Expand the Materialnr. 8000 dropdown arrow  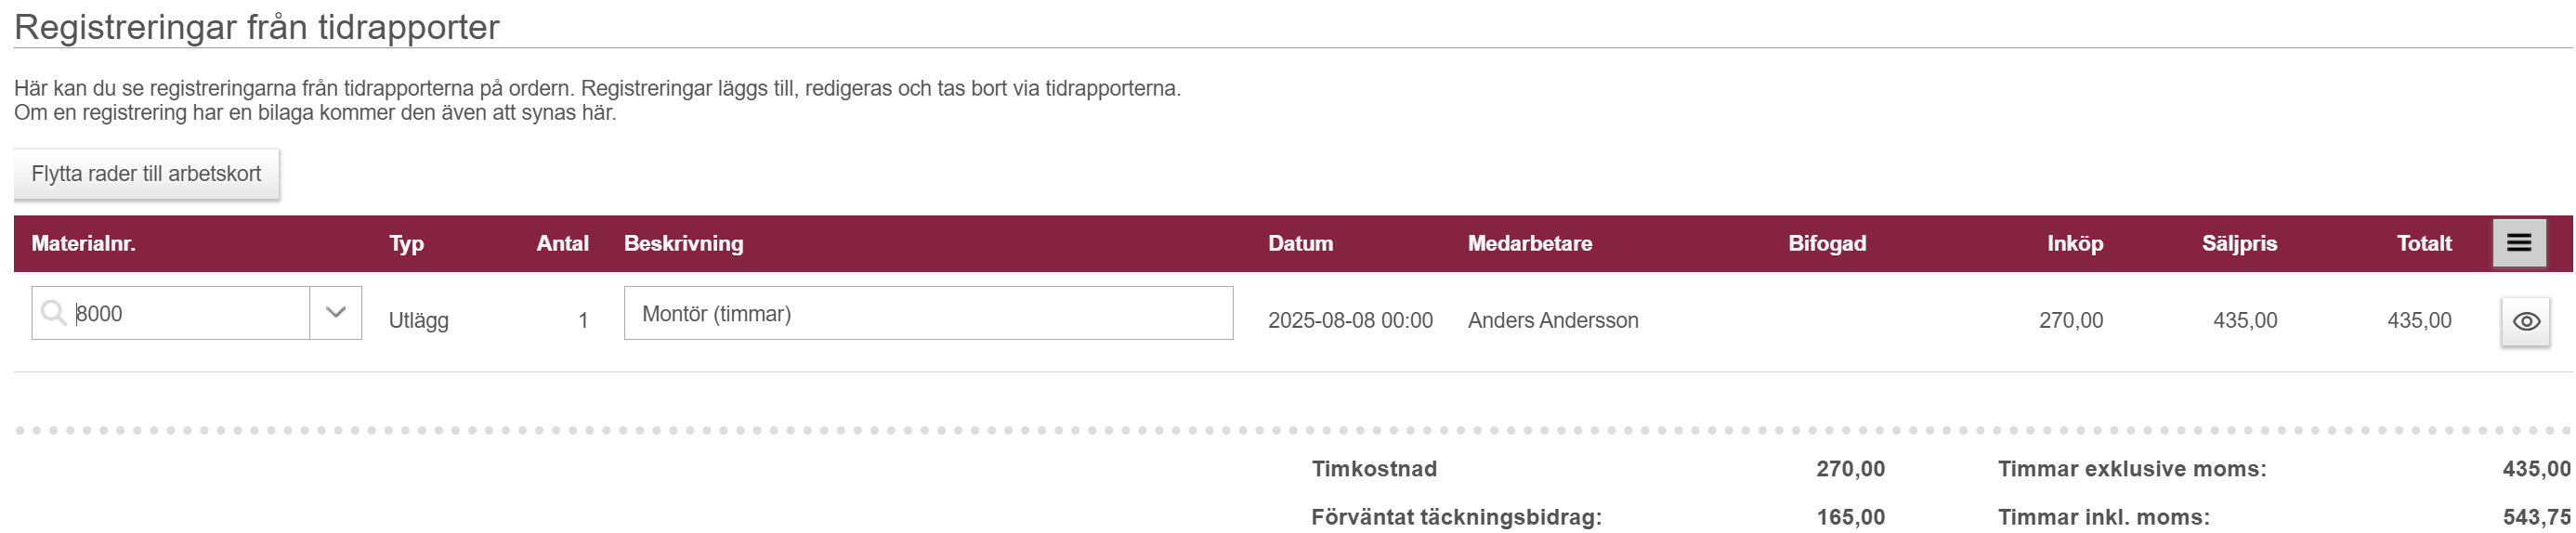point(336,313)
